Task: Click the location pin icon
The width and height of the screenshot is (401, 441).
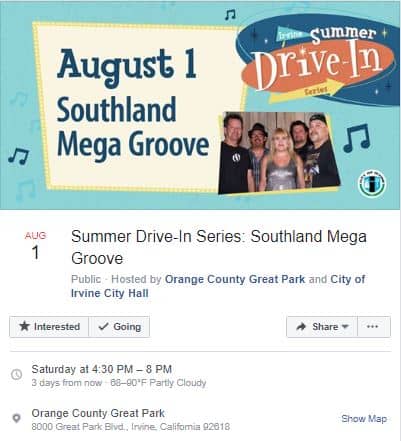Action: pyautogui.click(x=16, y=418)
